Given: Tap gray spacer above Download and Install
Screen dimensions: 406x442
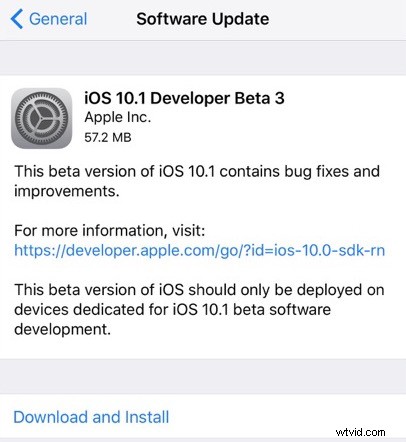Looking at the screenshot, I should 203,377.
